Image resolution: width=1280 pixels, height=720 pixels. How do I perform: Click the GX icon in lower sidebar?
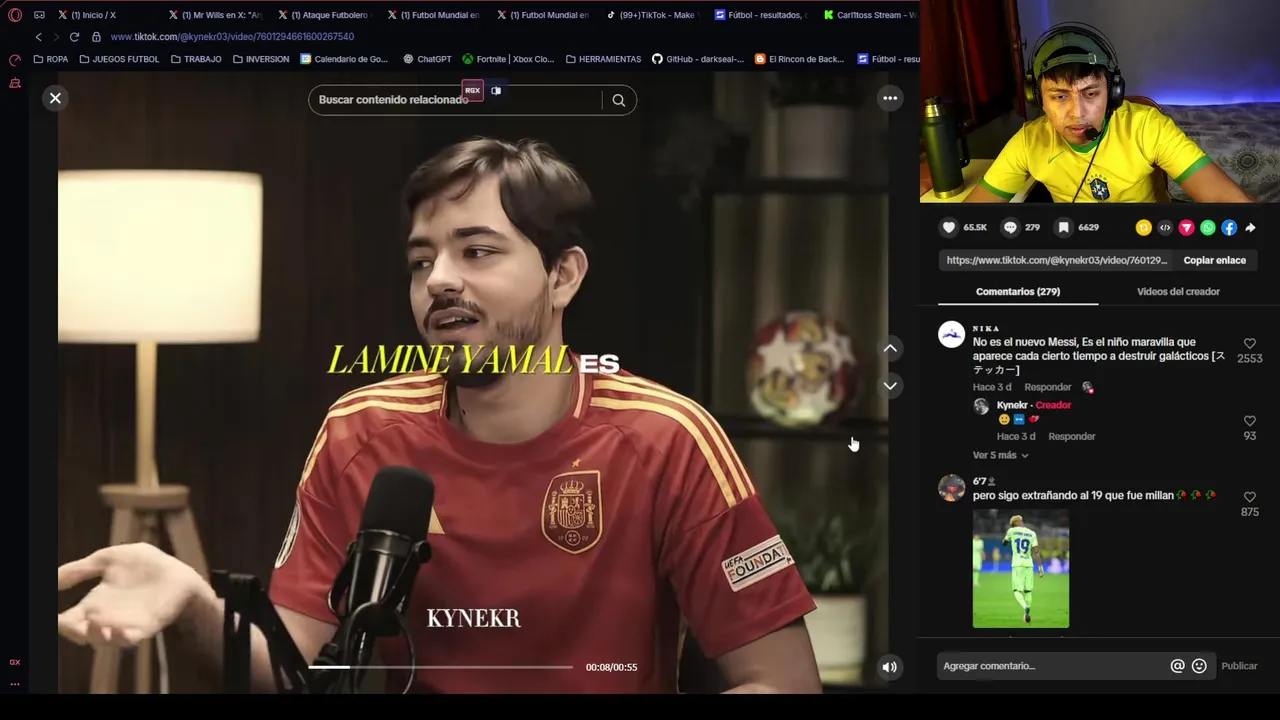(x=15, y=662)
